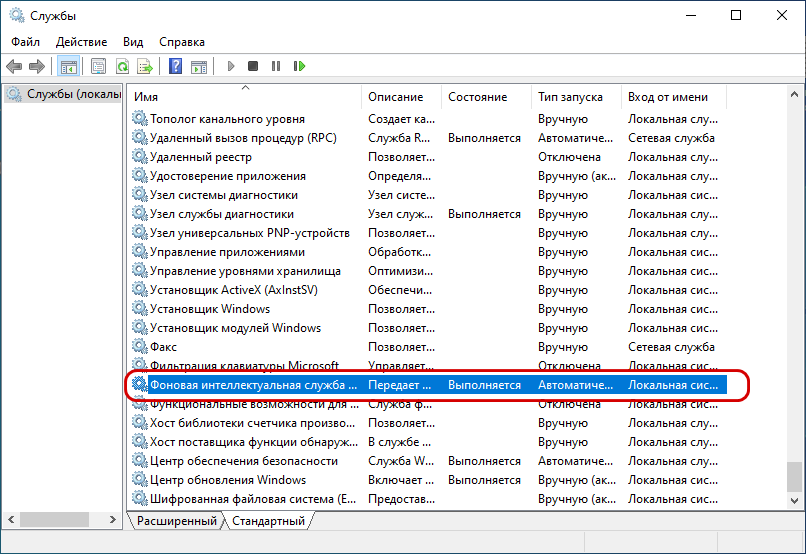806x554 pixels.
Task: Select Узел системы диагностики service
Action: 428,195
